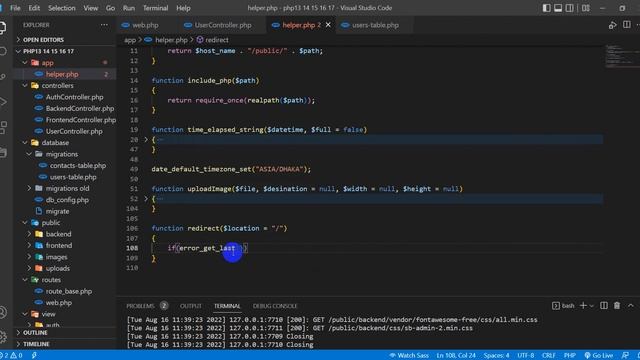Open errors and warnings count in status bar
The height and width of the screenshot is (360, 640).
(11, 355)
